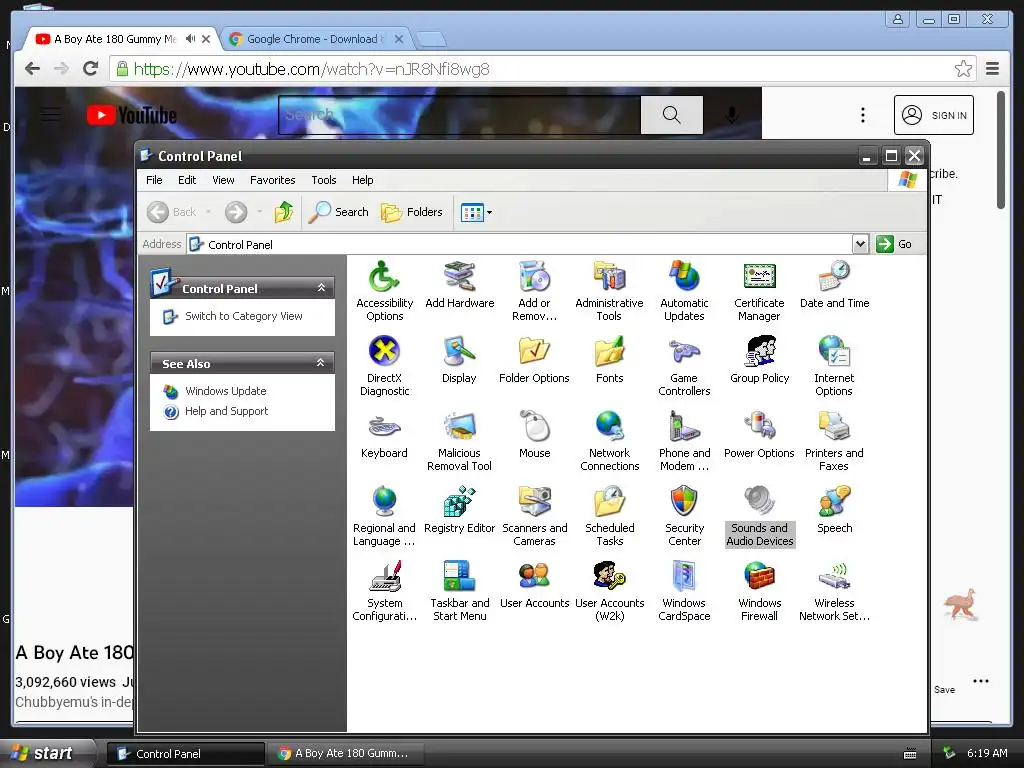Open the Tools menu
Screen dimensions: 1024x768
click(x=323, y=180)
